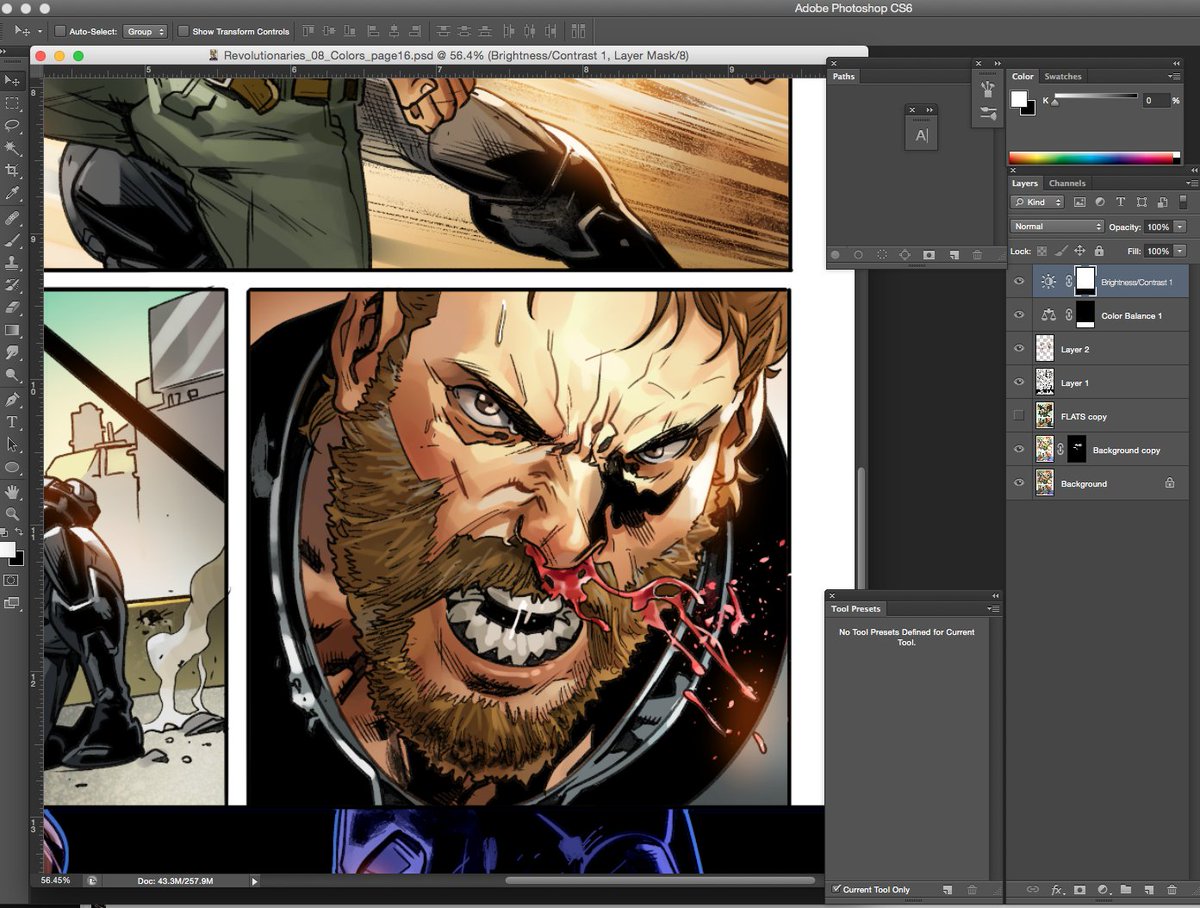
Task: Open the Fill slider dropdown arrow
Action: pyautogui.click(x=1180, y=251)
